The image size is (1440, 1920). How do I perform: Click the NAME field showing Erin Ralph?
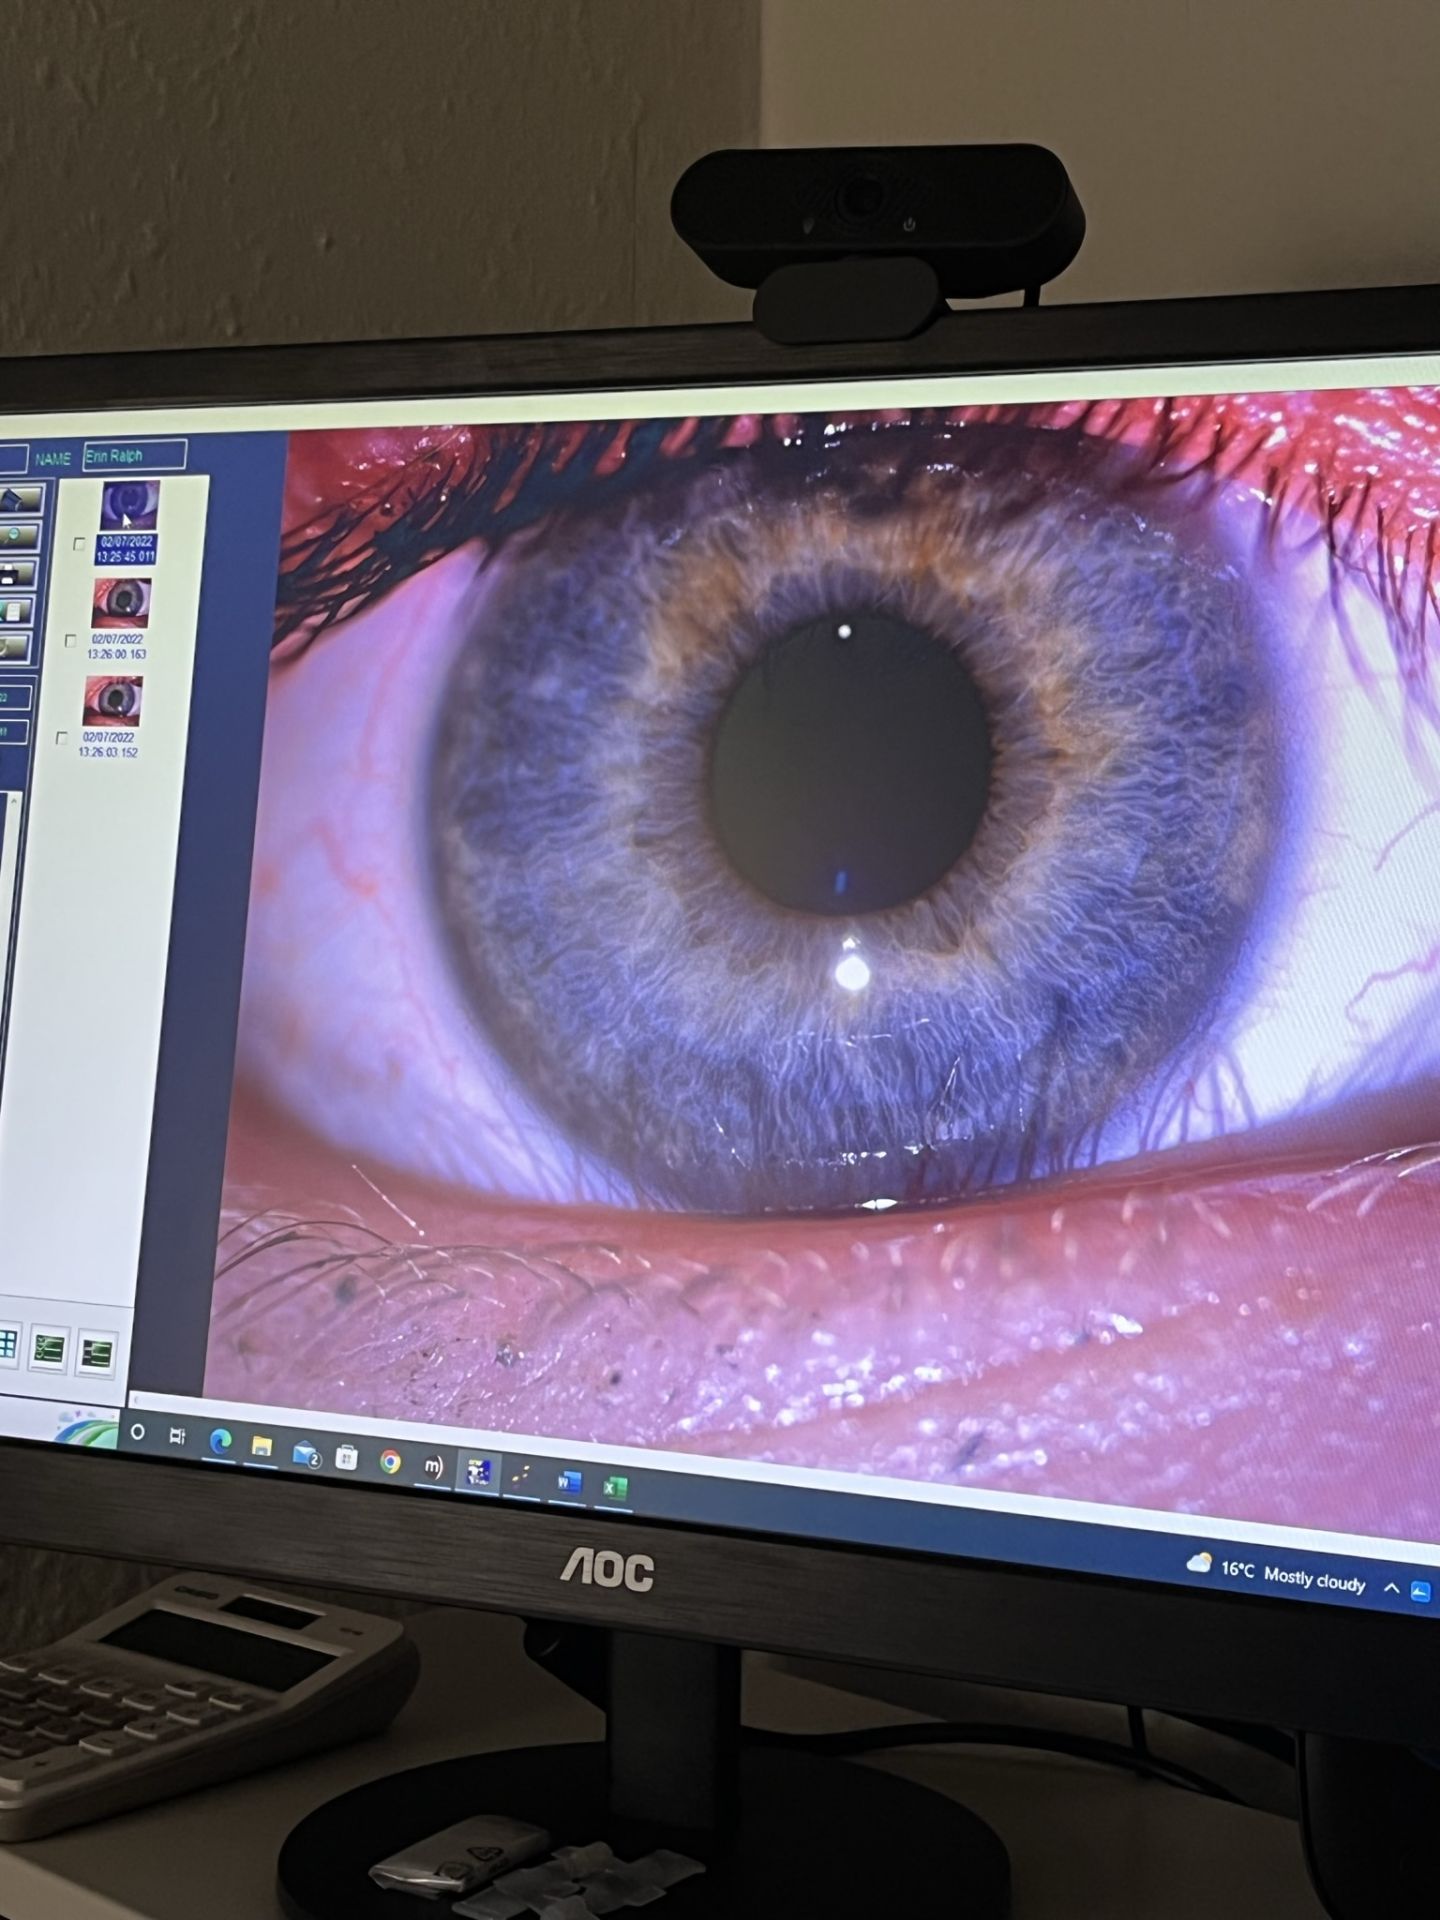pyautogui.click(x=134, y=455)
